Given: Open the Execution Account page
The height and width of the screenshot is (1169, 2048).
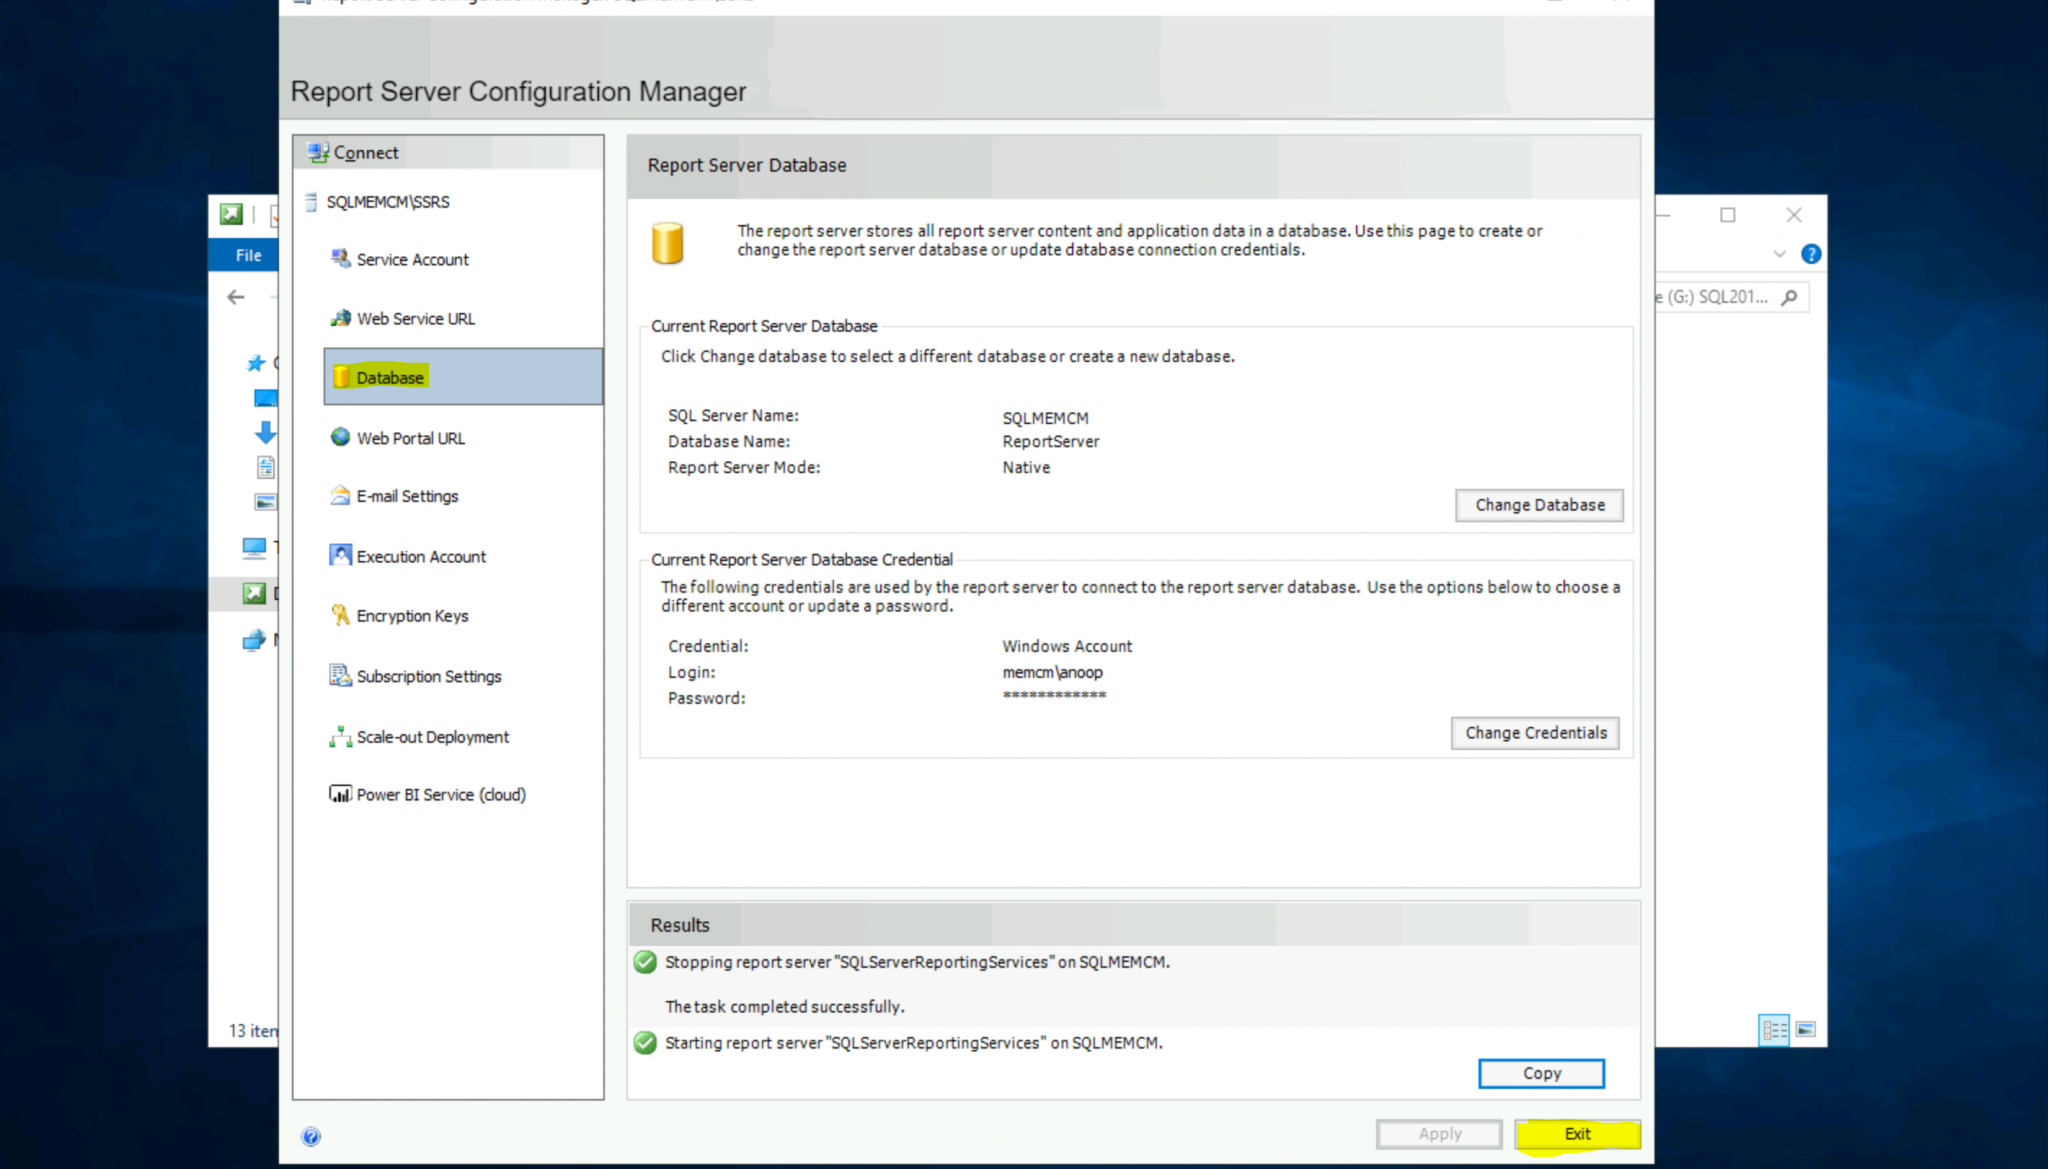Looking at the screenshot, I should point(421,557).
